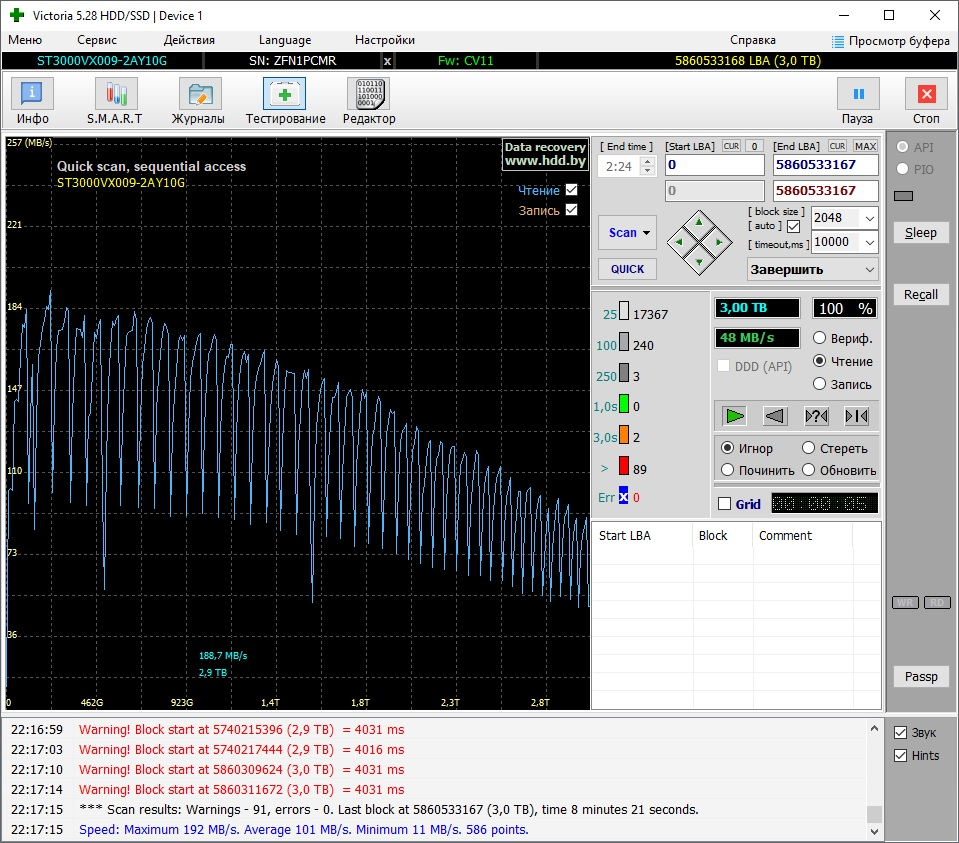Click the red Стоп stop button
The image size is (959, 843).
926,101
